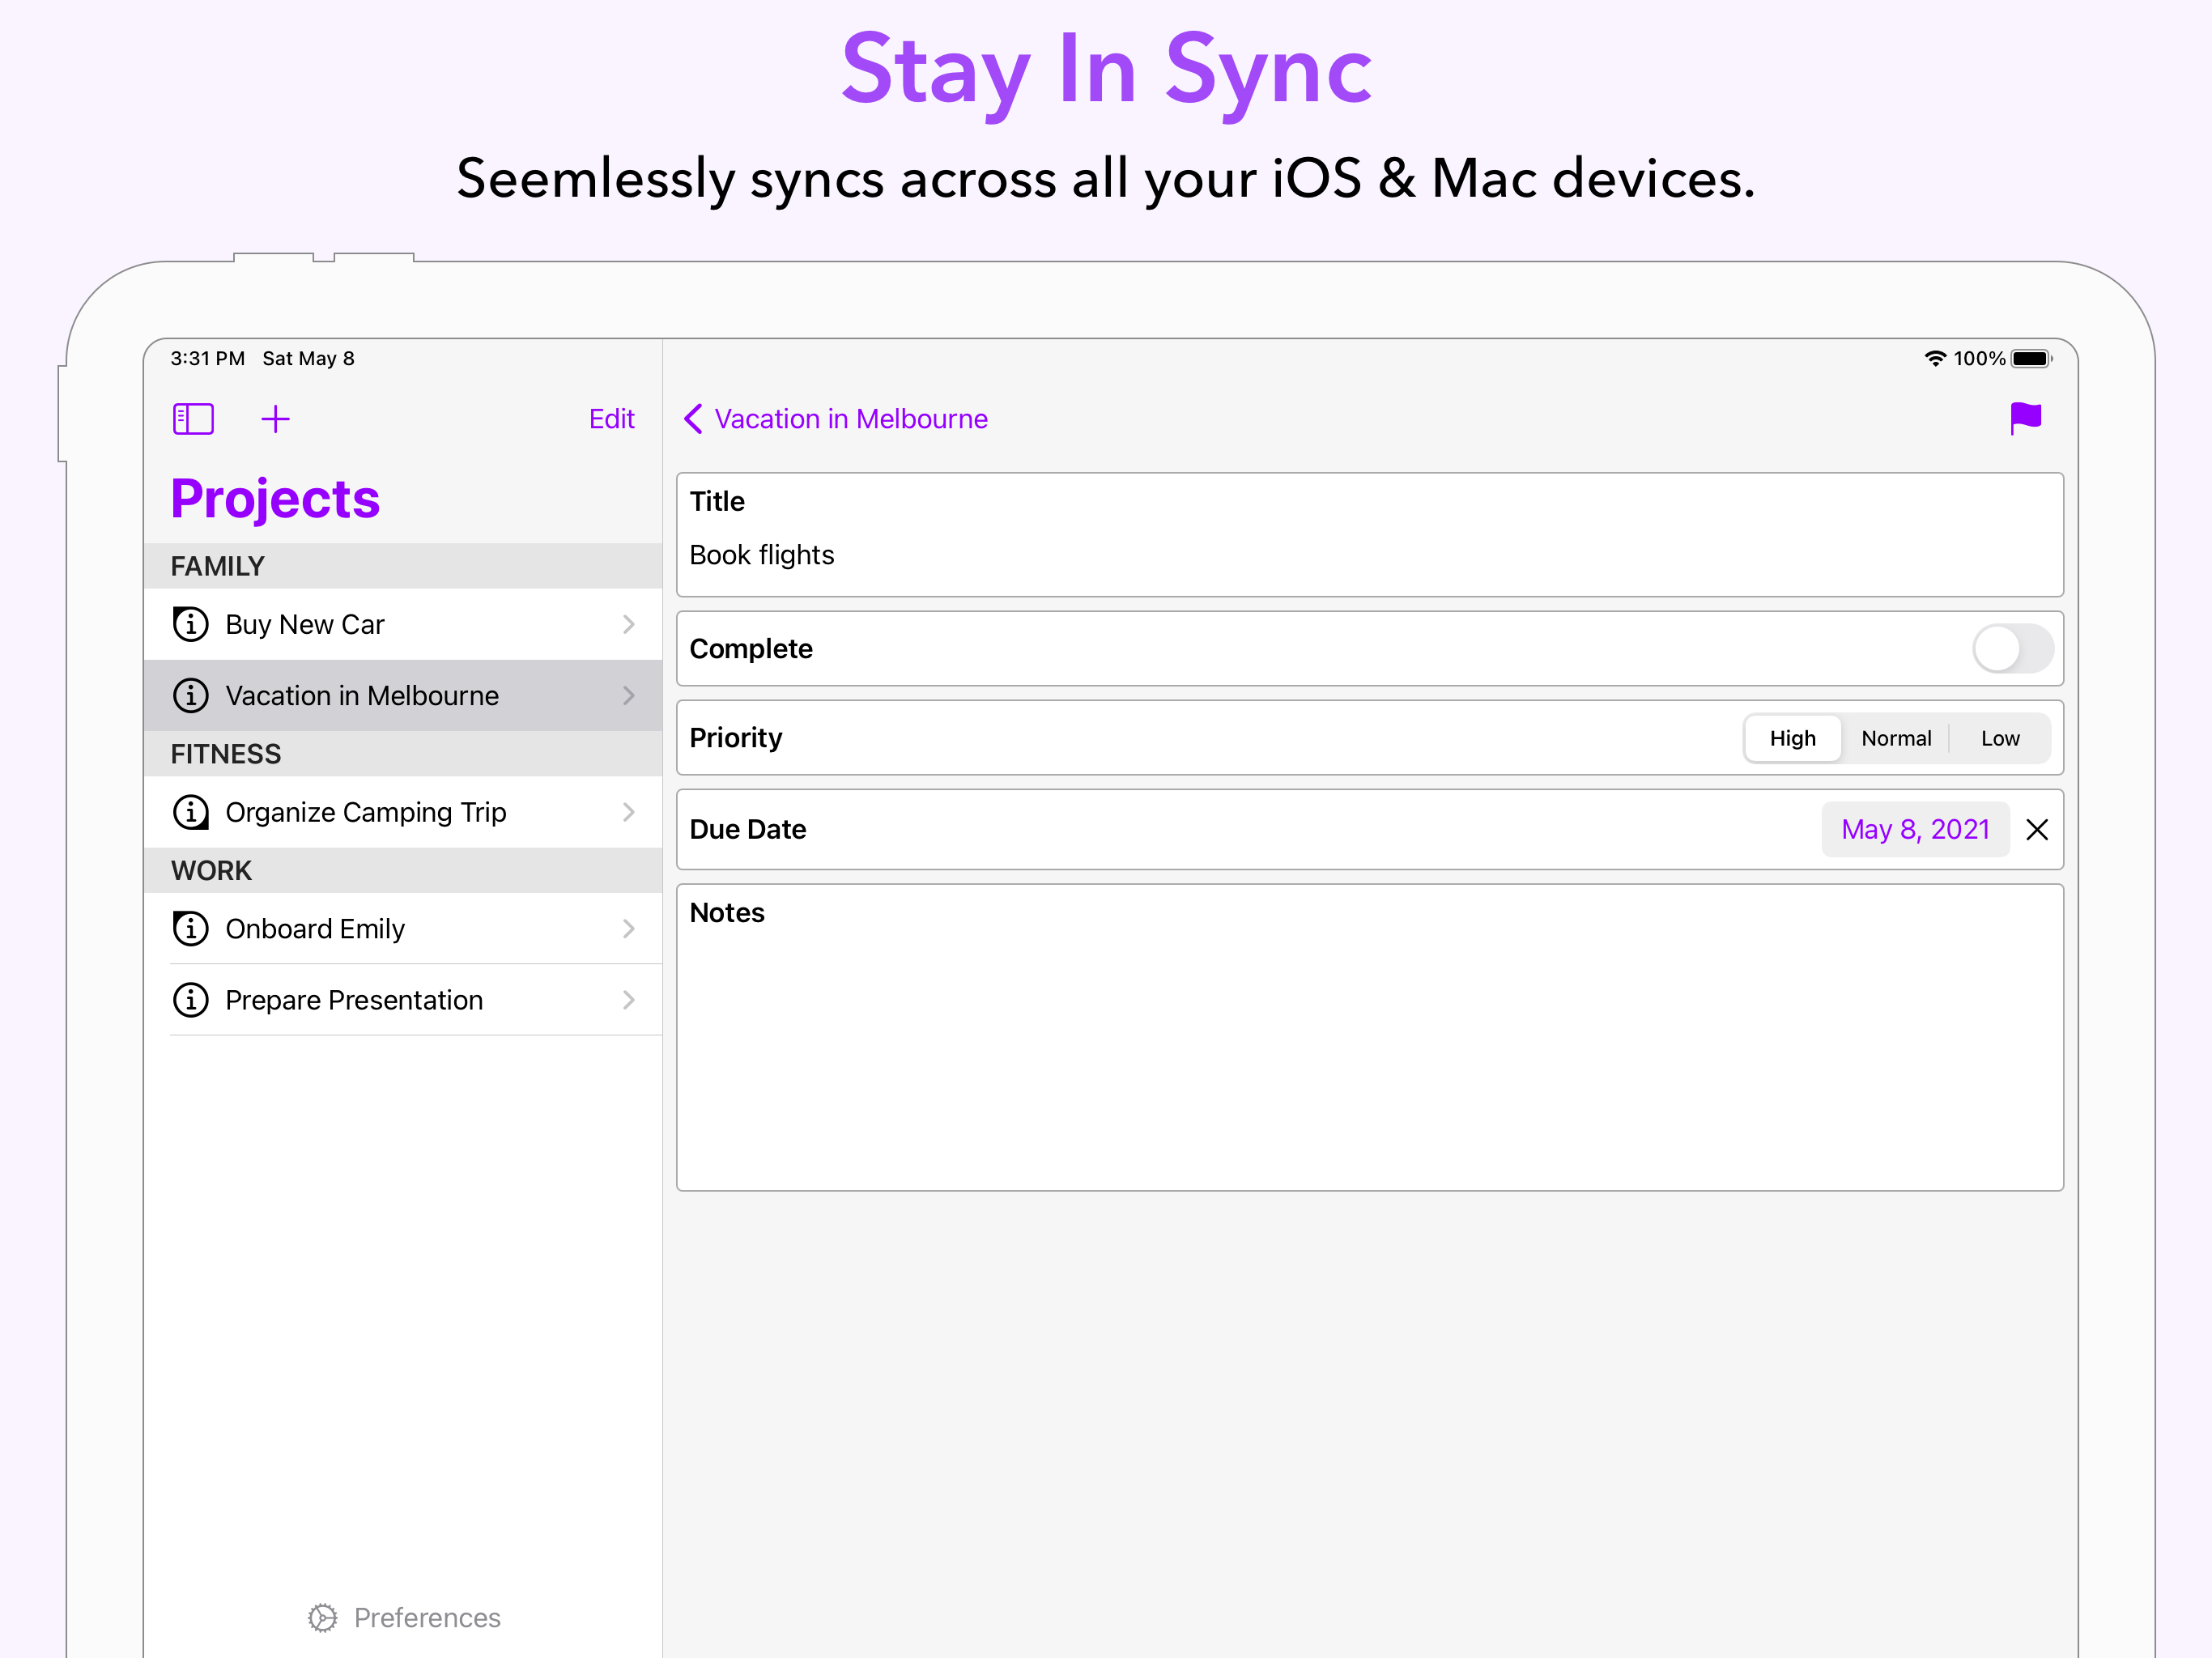The height and width of the screenshot is (1658, 2212).
Task: Set priority to Normal
Action: click(x=1896, y=737)
